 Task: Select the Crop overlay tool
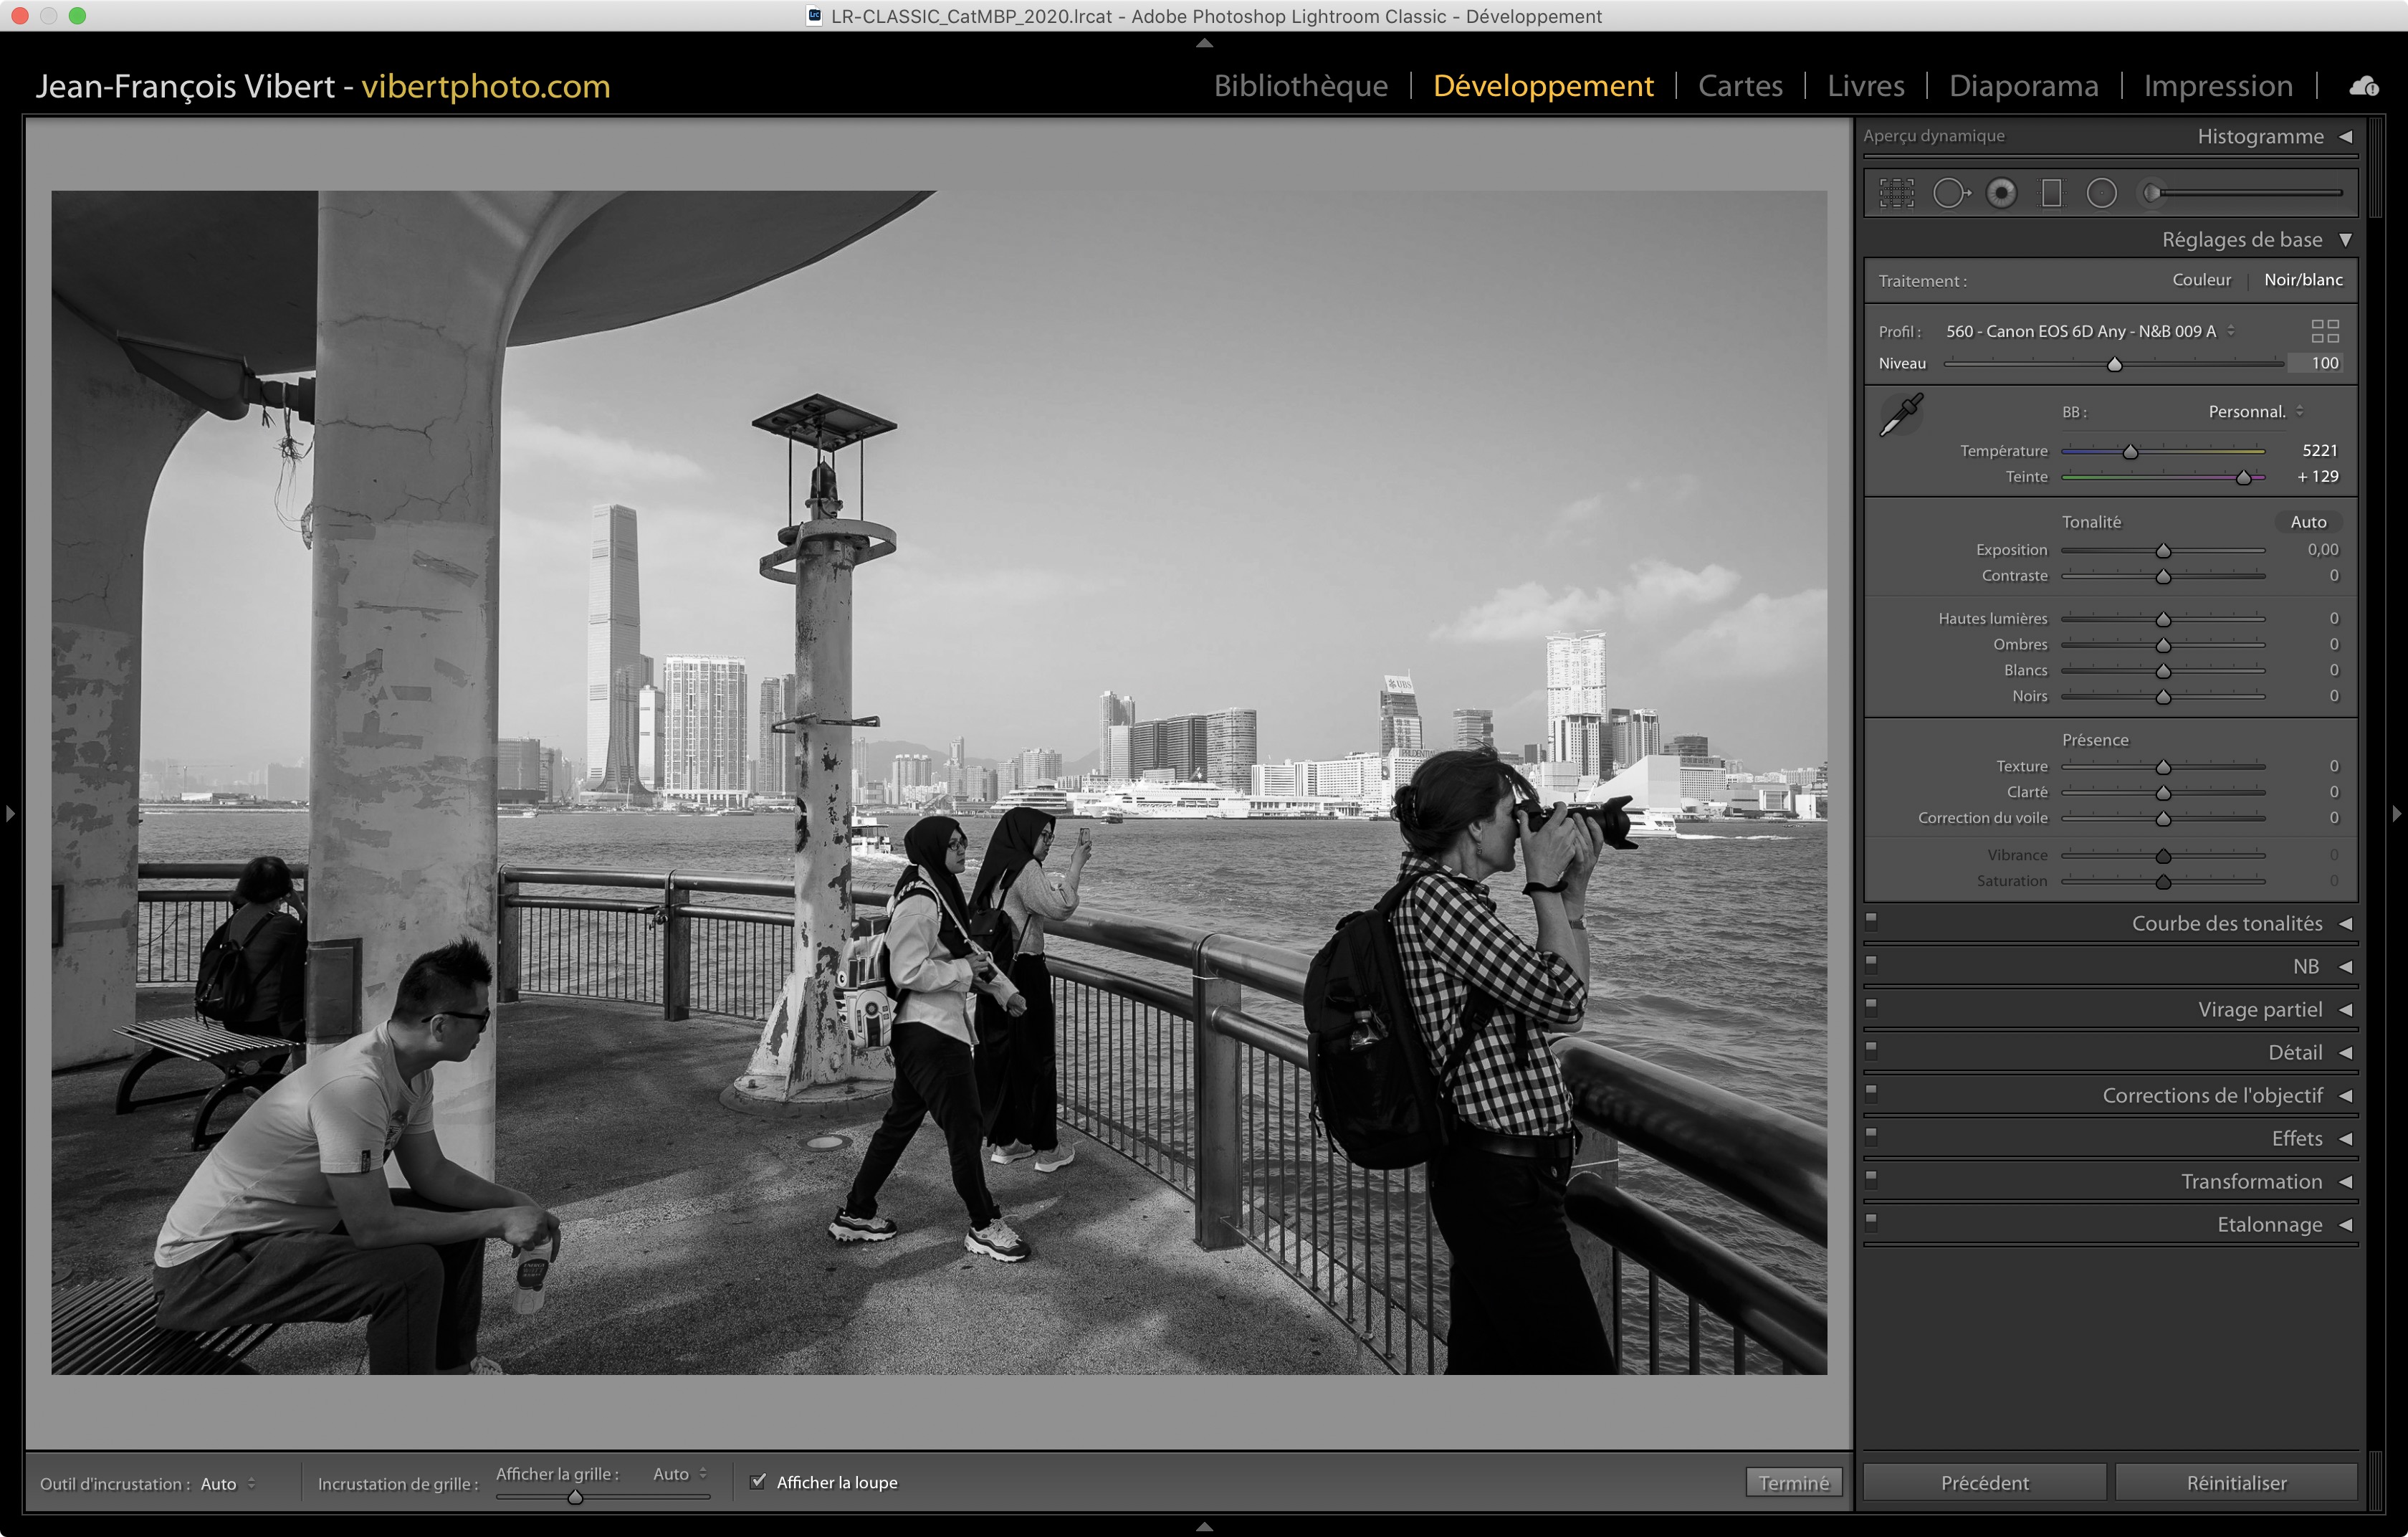[1896, 193]
